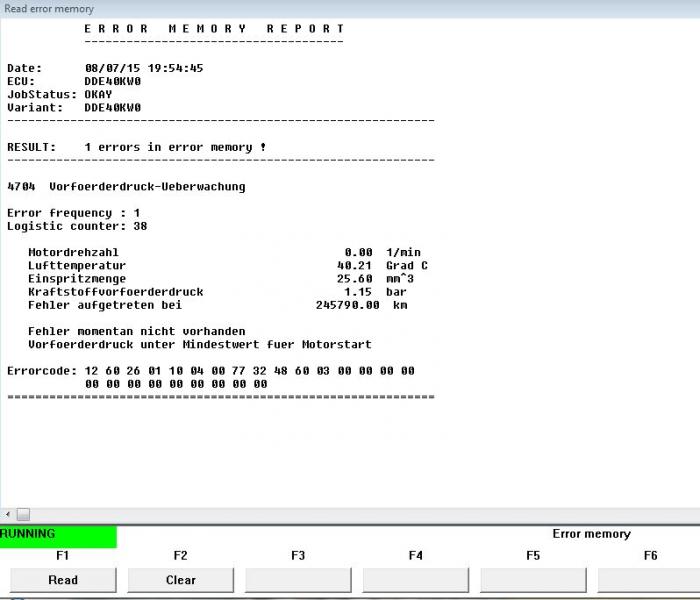Viewport: 700px width, 600px height.
Task: Click the Error memory status label
Action: click(x=591, y=534)
